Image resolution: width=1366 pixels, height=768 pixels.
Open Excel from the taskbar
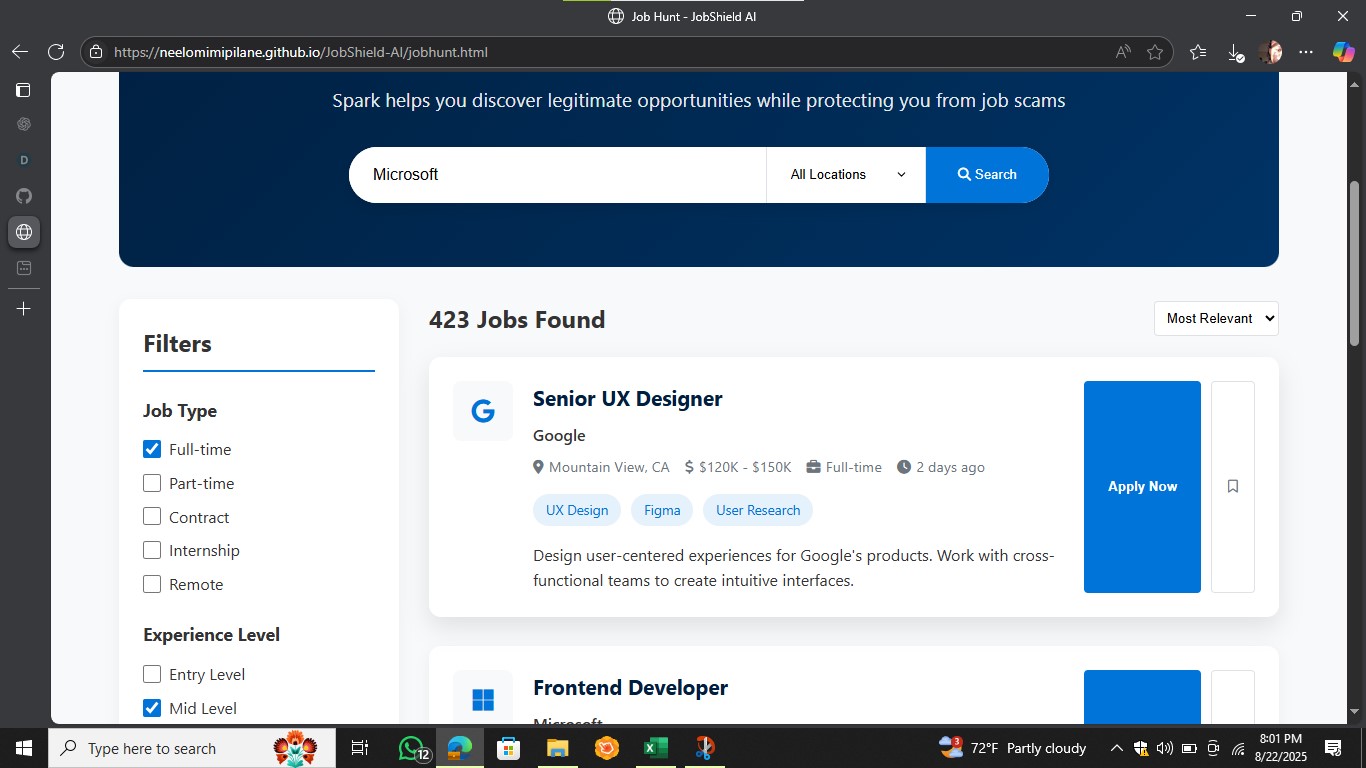coord(655,748)
